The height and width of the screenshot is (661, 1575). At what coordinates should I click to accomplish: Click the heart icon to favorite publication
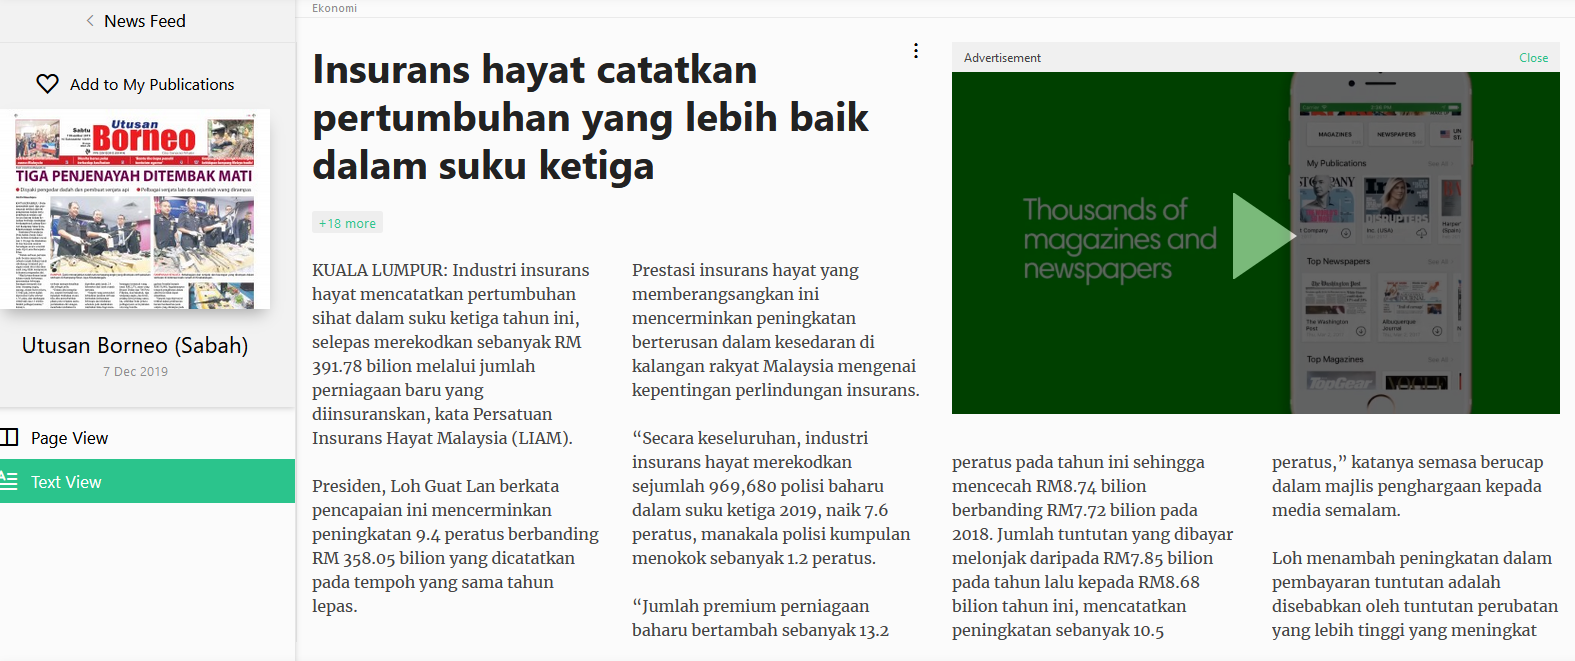click(x=47, y=84)
